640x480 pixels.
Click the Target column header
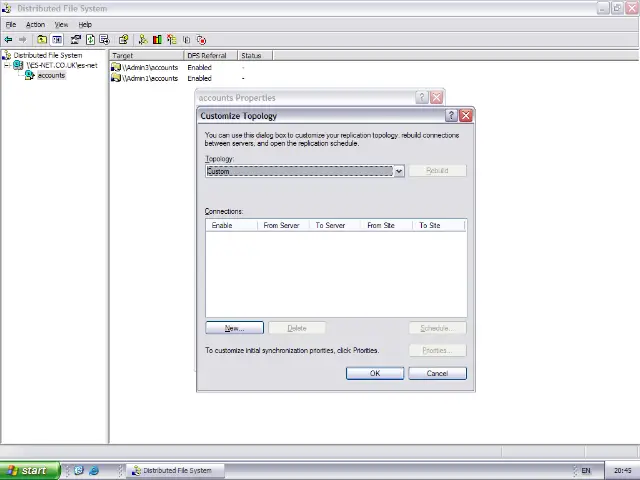[x=147, y=56]
